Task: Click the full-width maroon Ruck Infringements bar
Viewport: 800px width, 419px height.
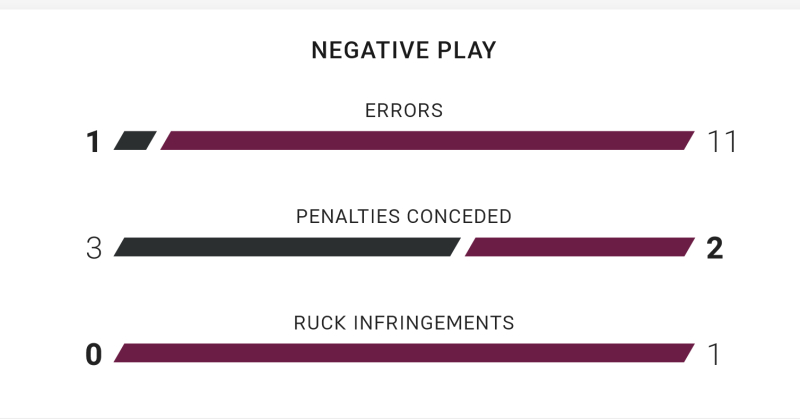Action: [404, 353]
